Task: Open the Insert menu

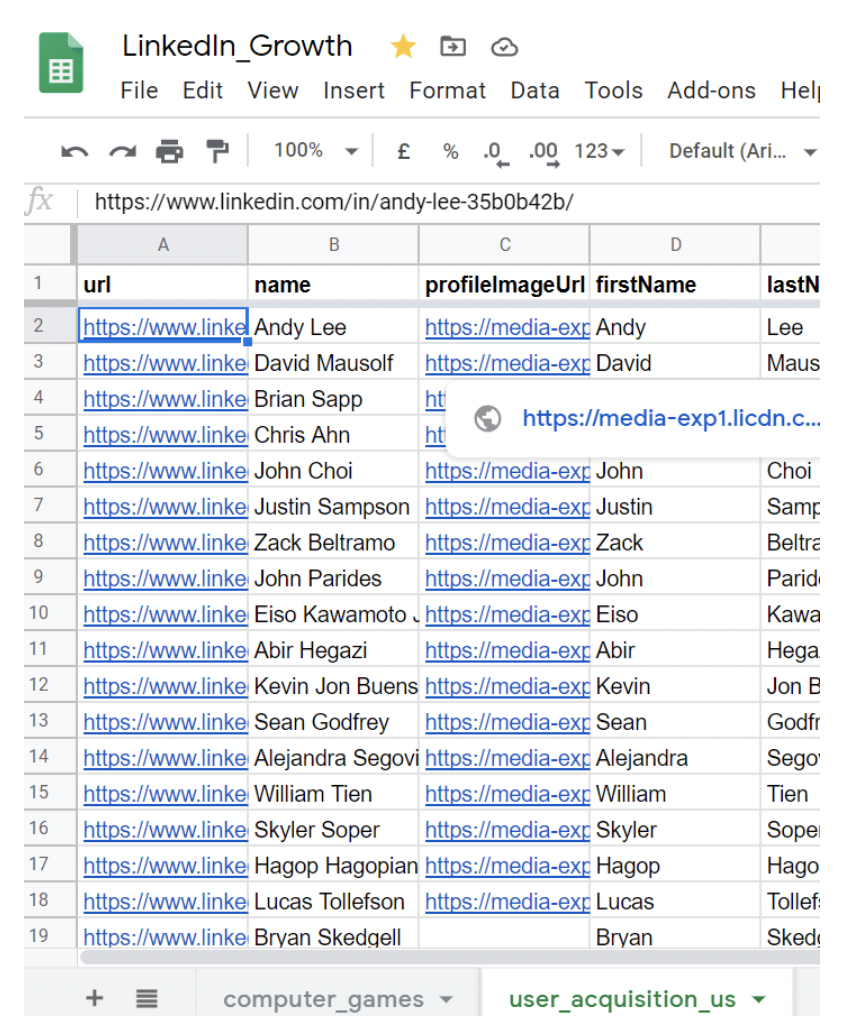Action: (354, 90)
